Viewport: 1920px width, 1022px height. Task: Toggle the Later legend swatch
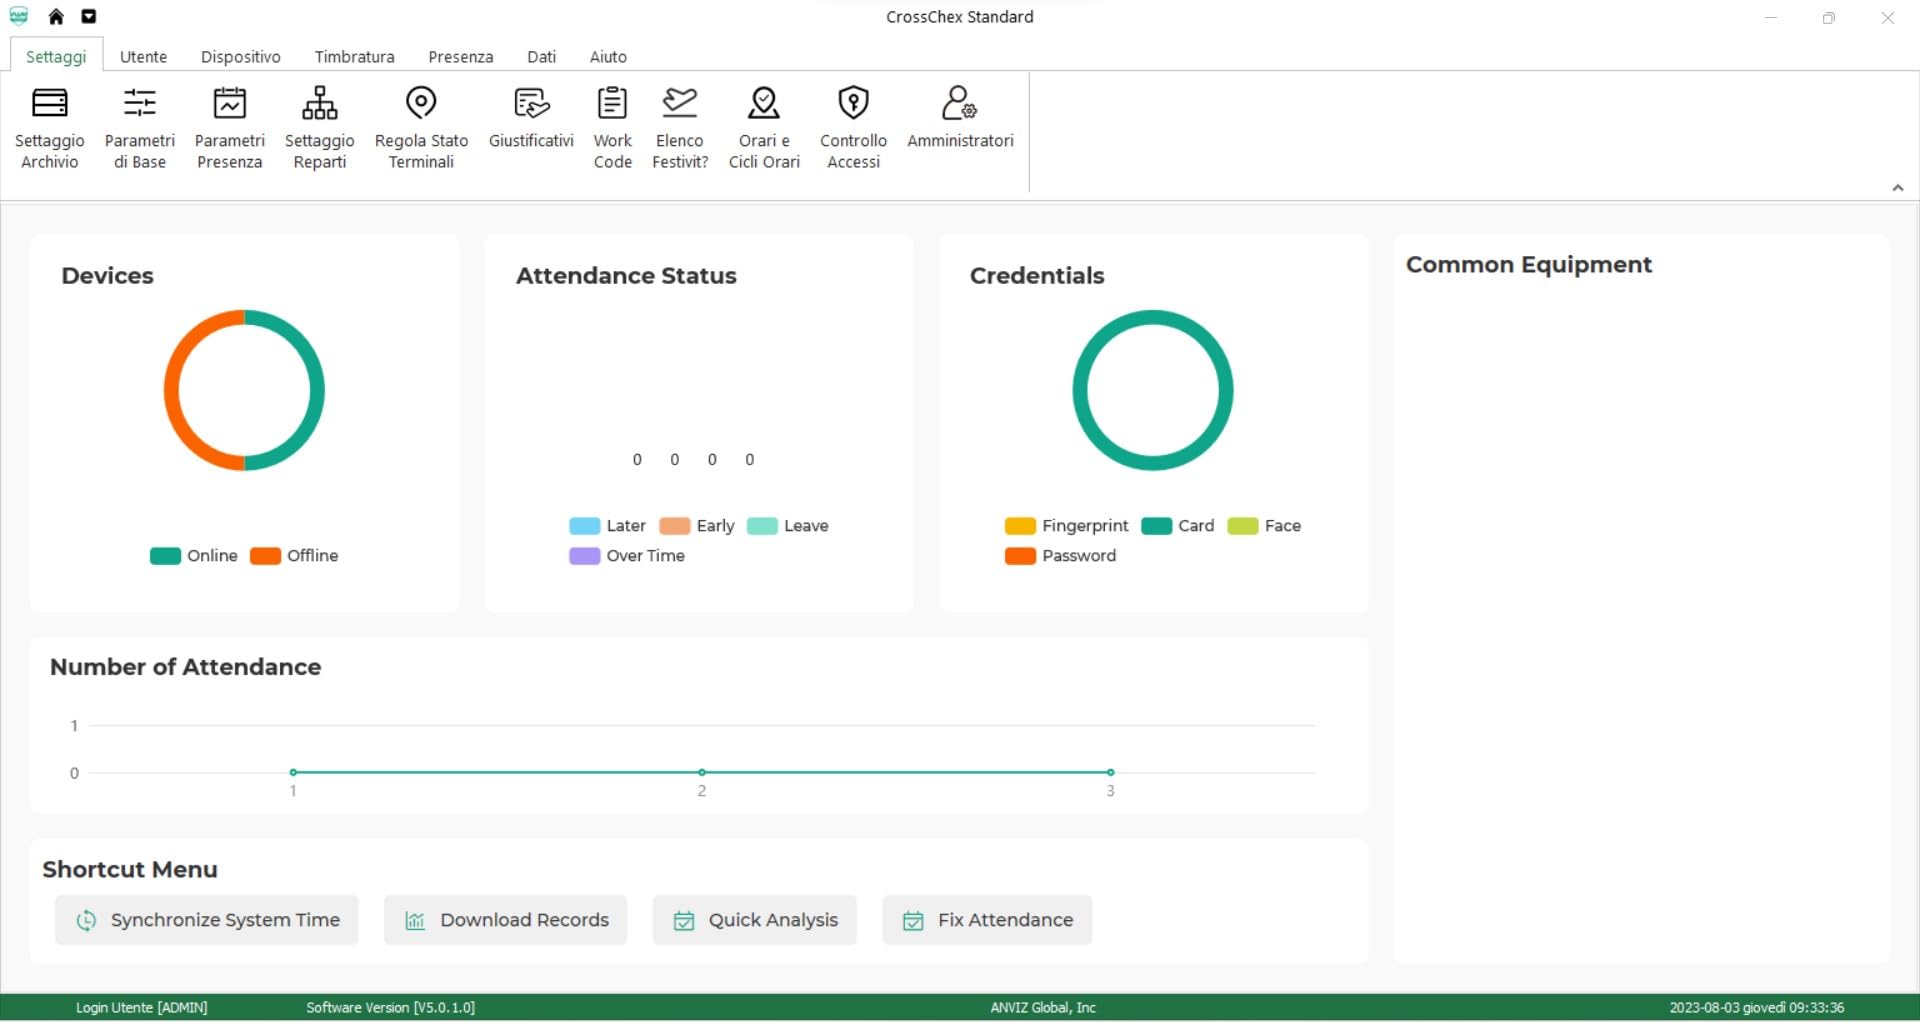pyautogui.click(x=584, y=526)
